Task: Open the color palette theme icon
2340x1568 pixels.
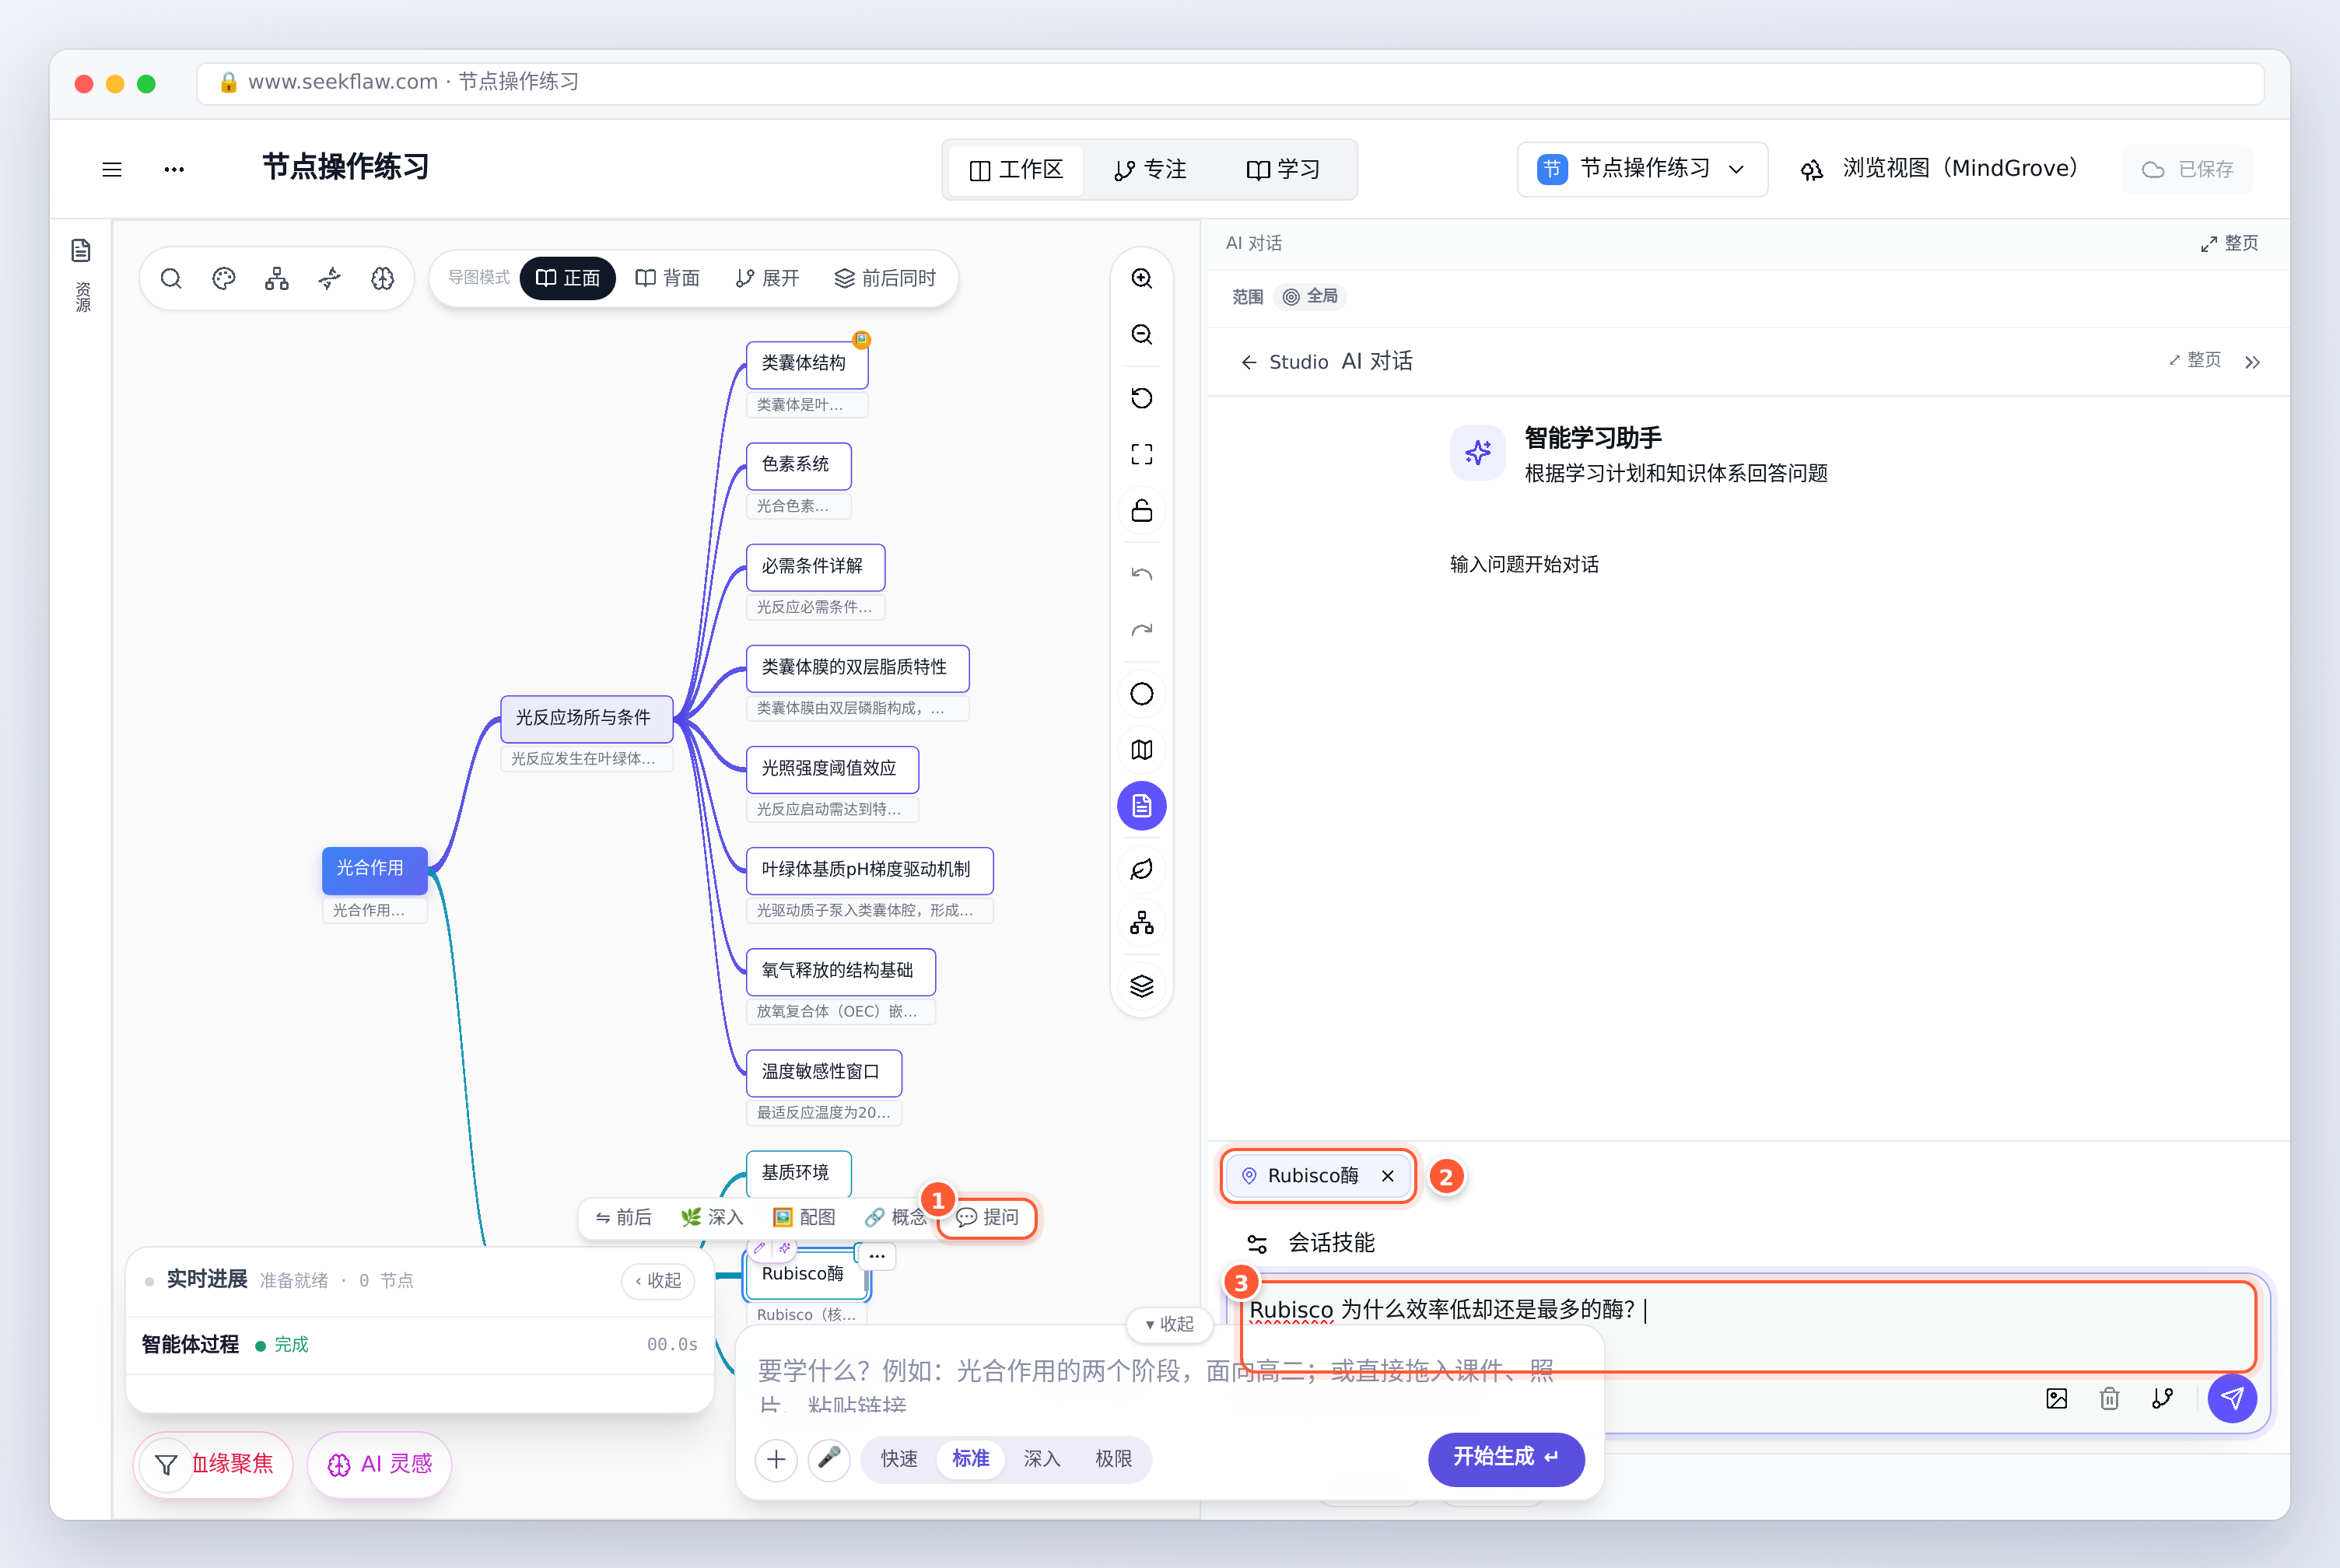Action: [x=224, y=278]
